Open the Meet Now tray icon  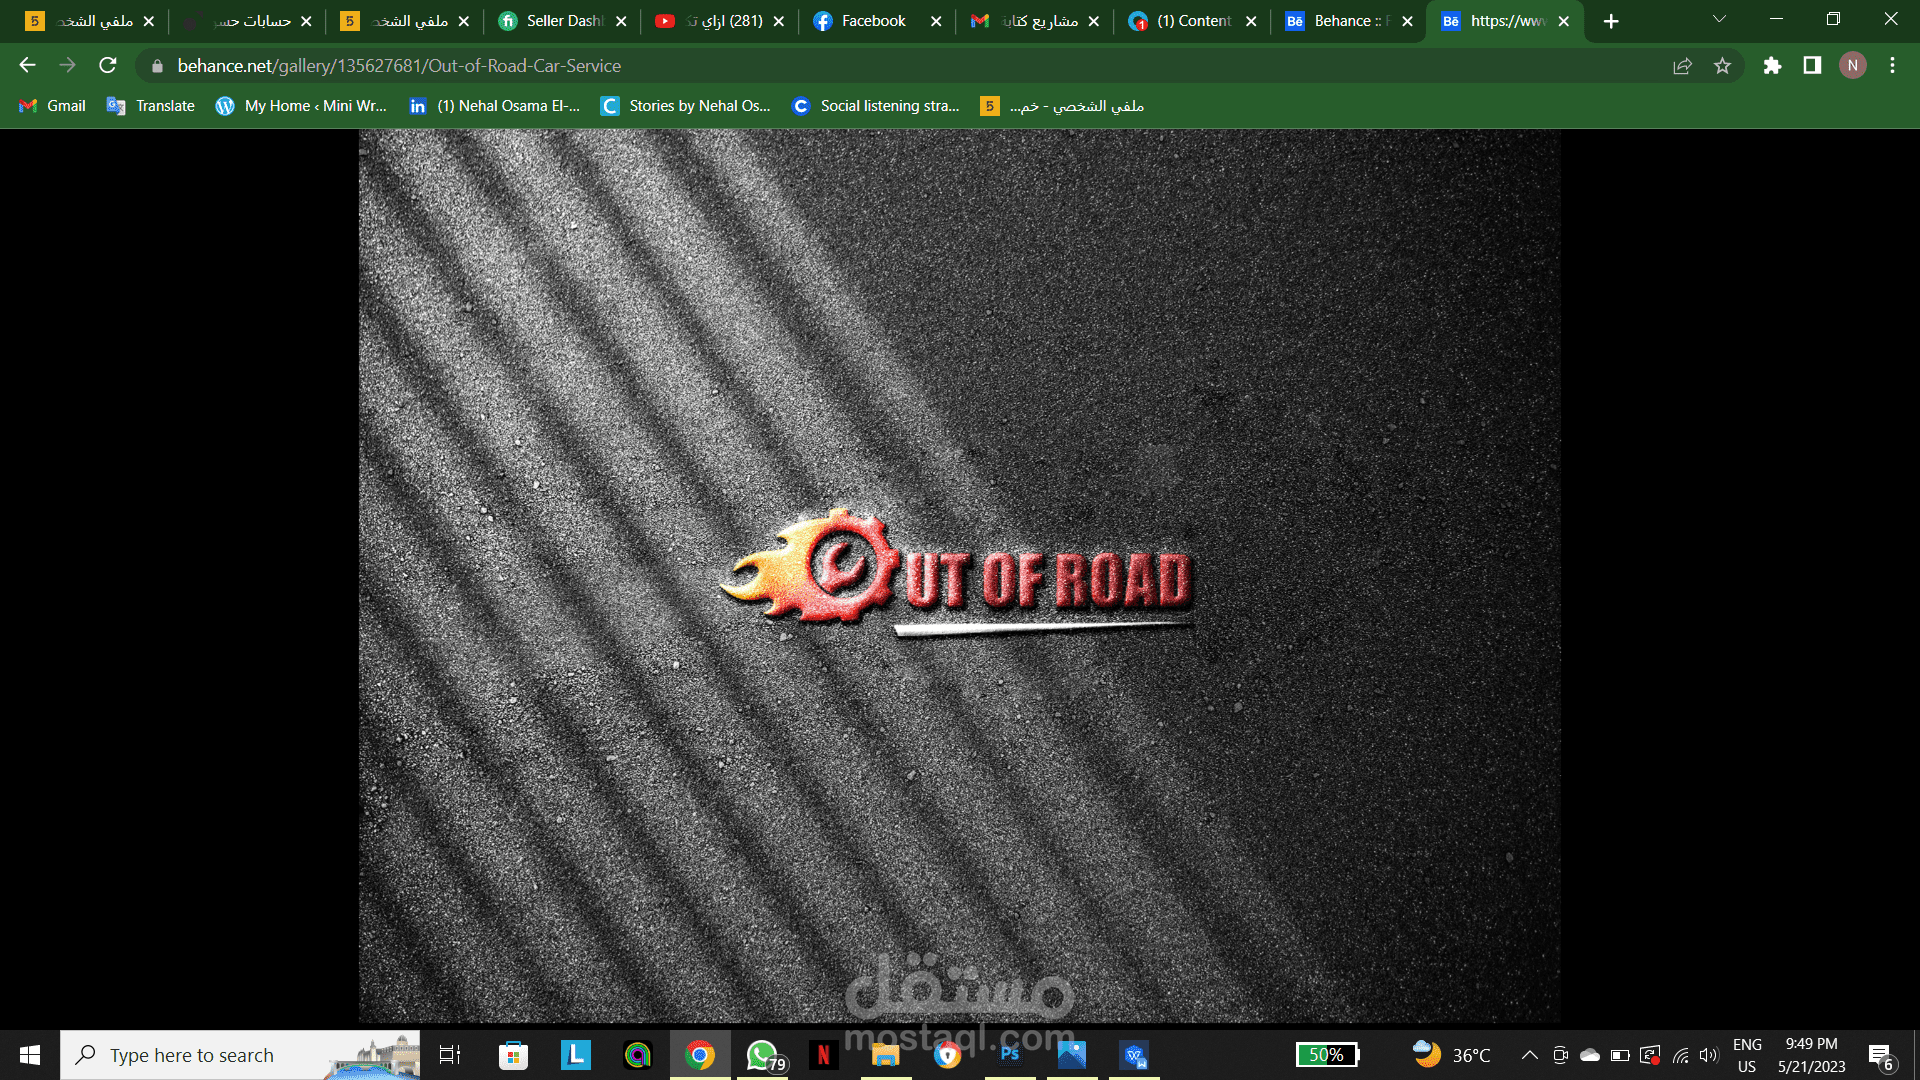pyautogui.click(x=1560, y=1055)
